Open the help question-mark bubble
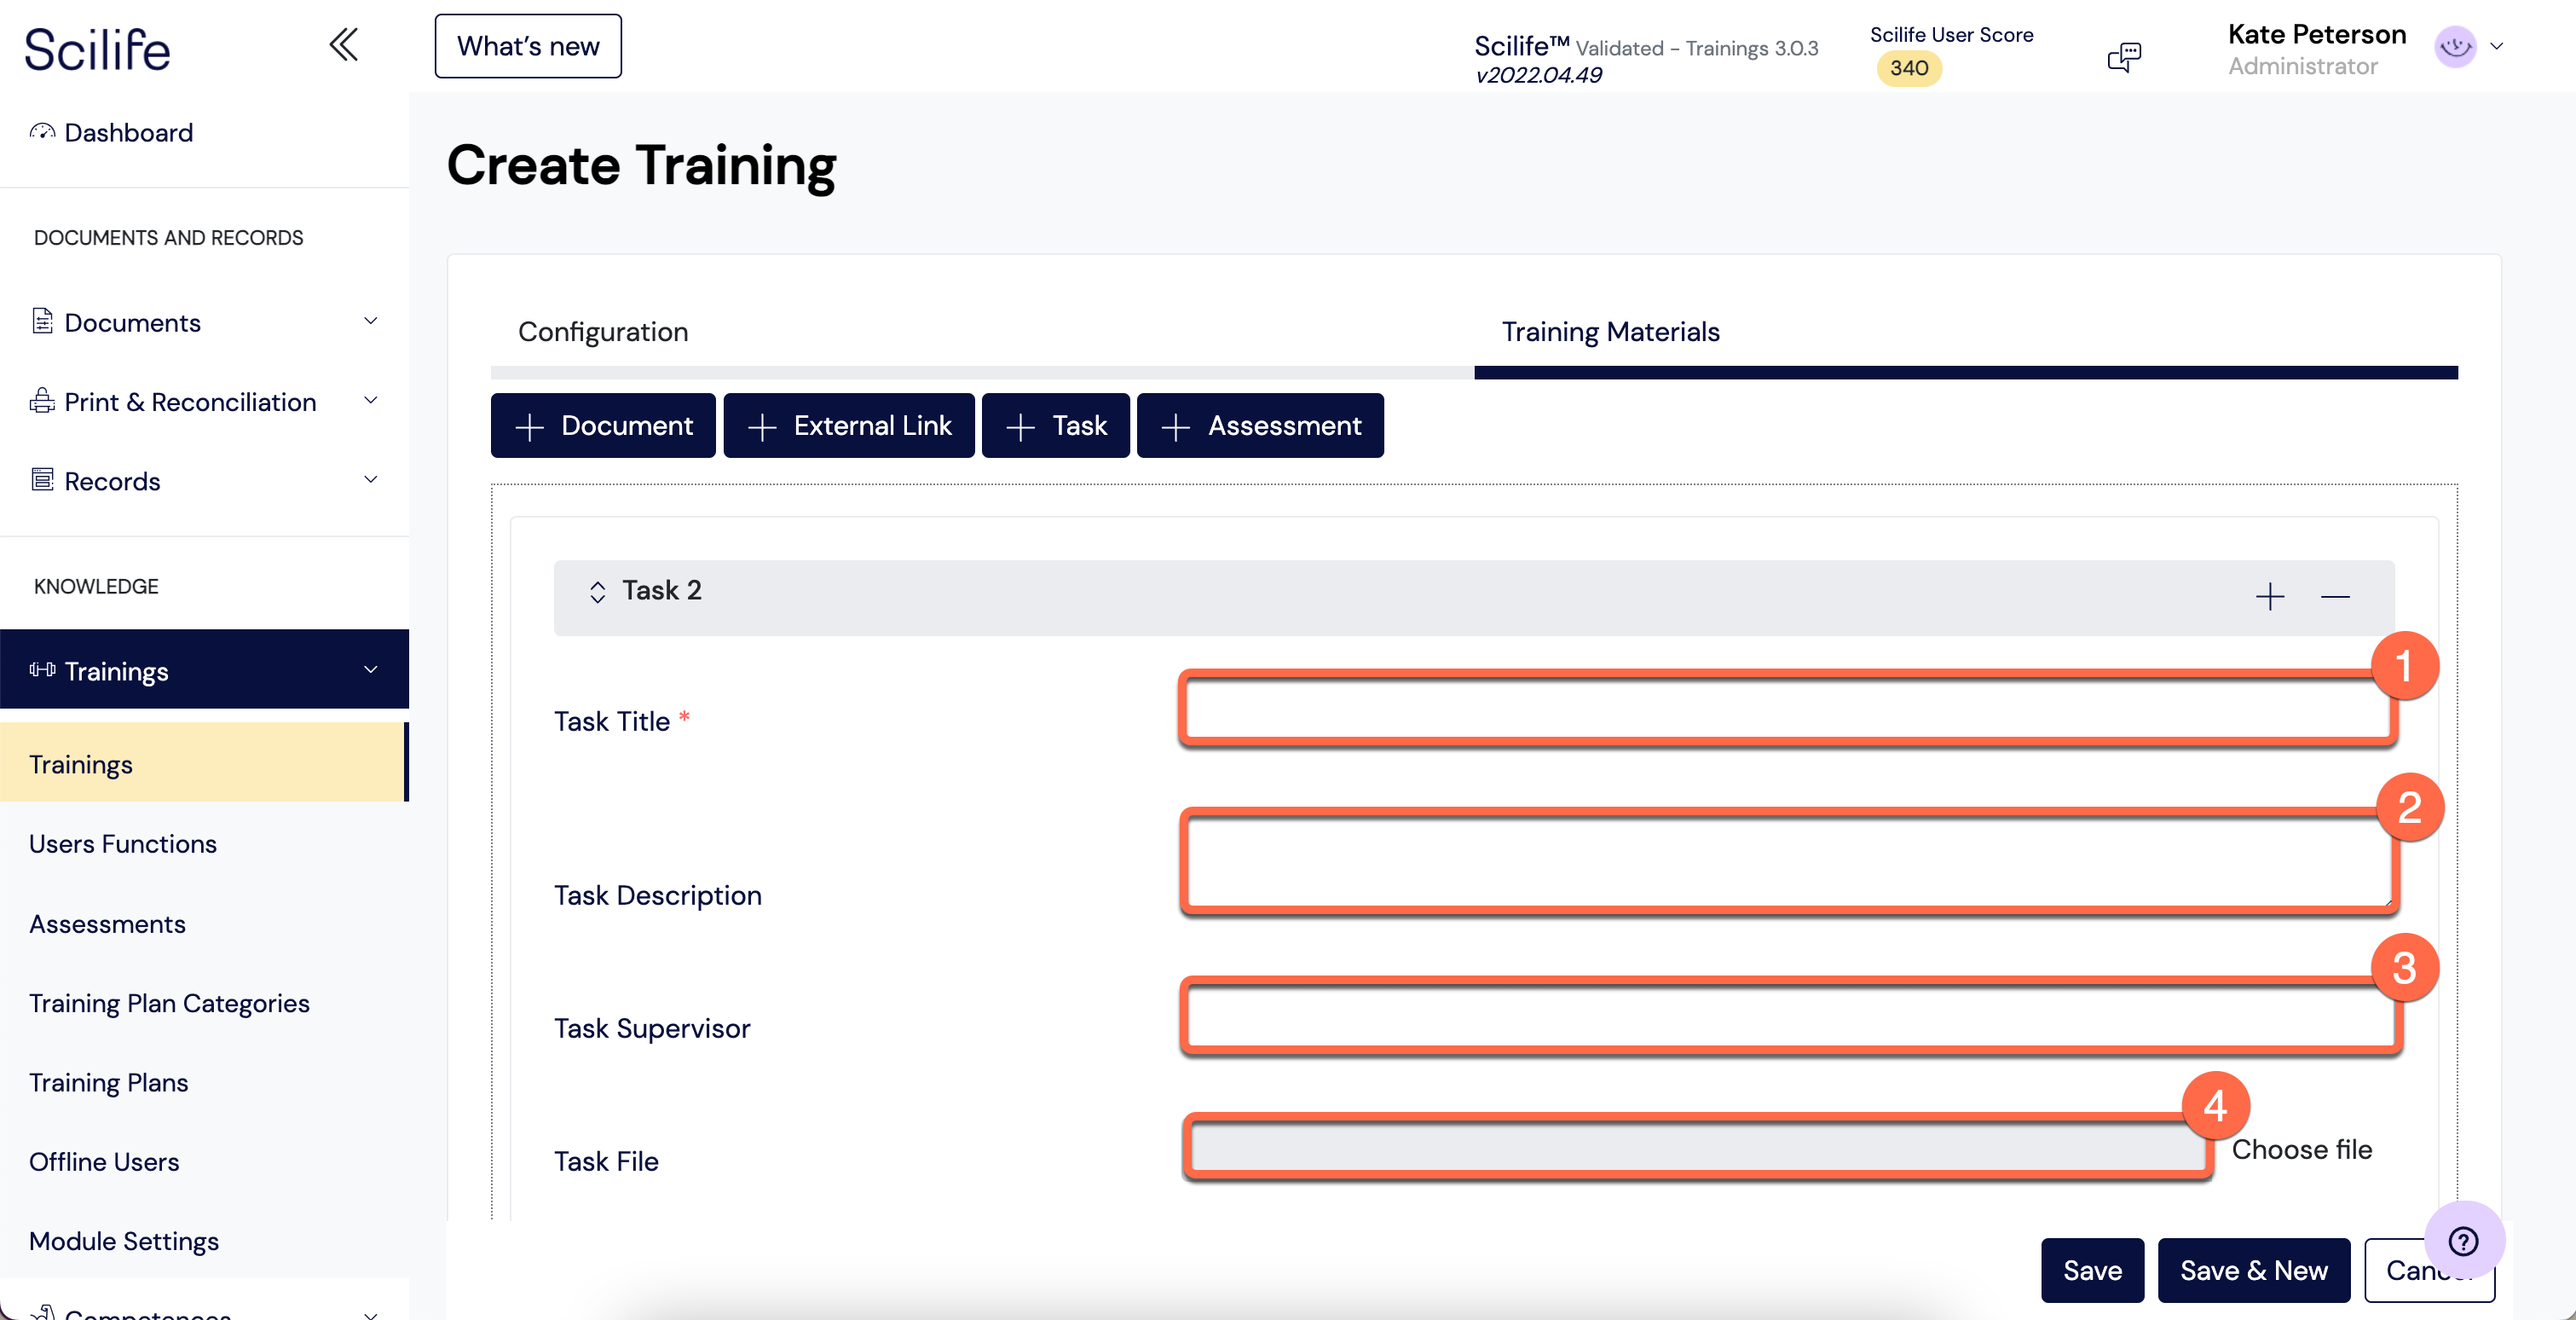 click(x=2464, y=1241)
